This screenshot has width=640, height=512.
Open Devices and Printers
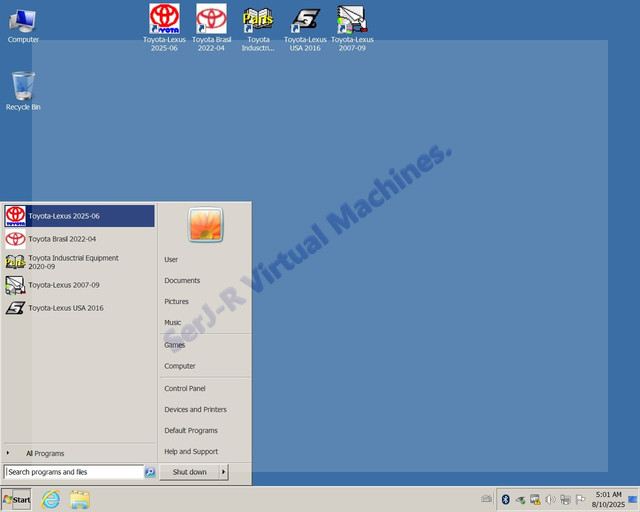pos(196,410)
